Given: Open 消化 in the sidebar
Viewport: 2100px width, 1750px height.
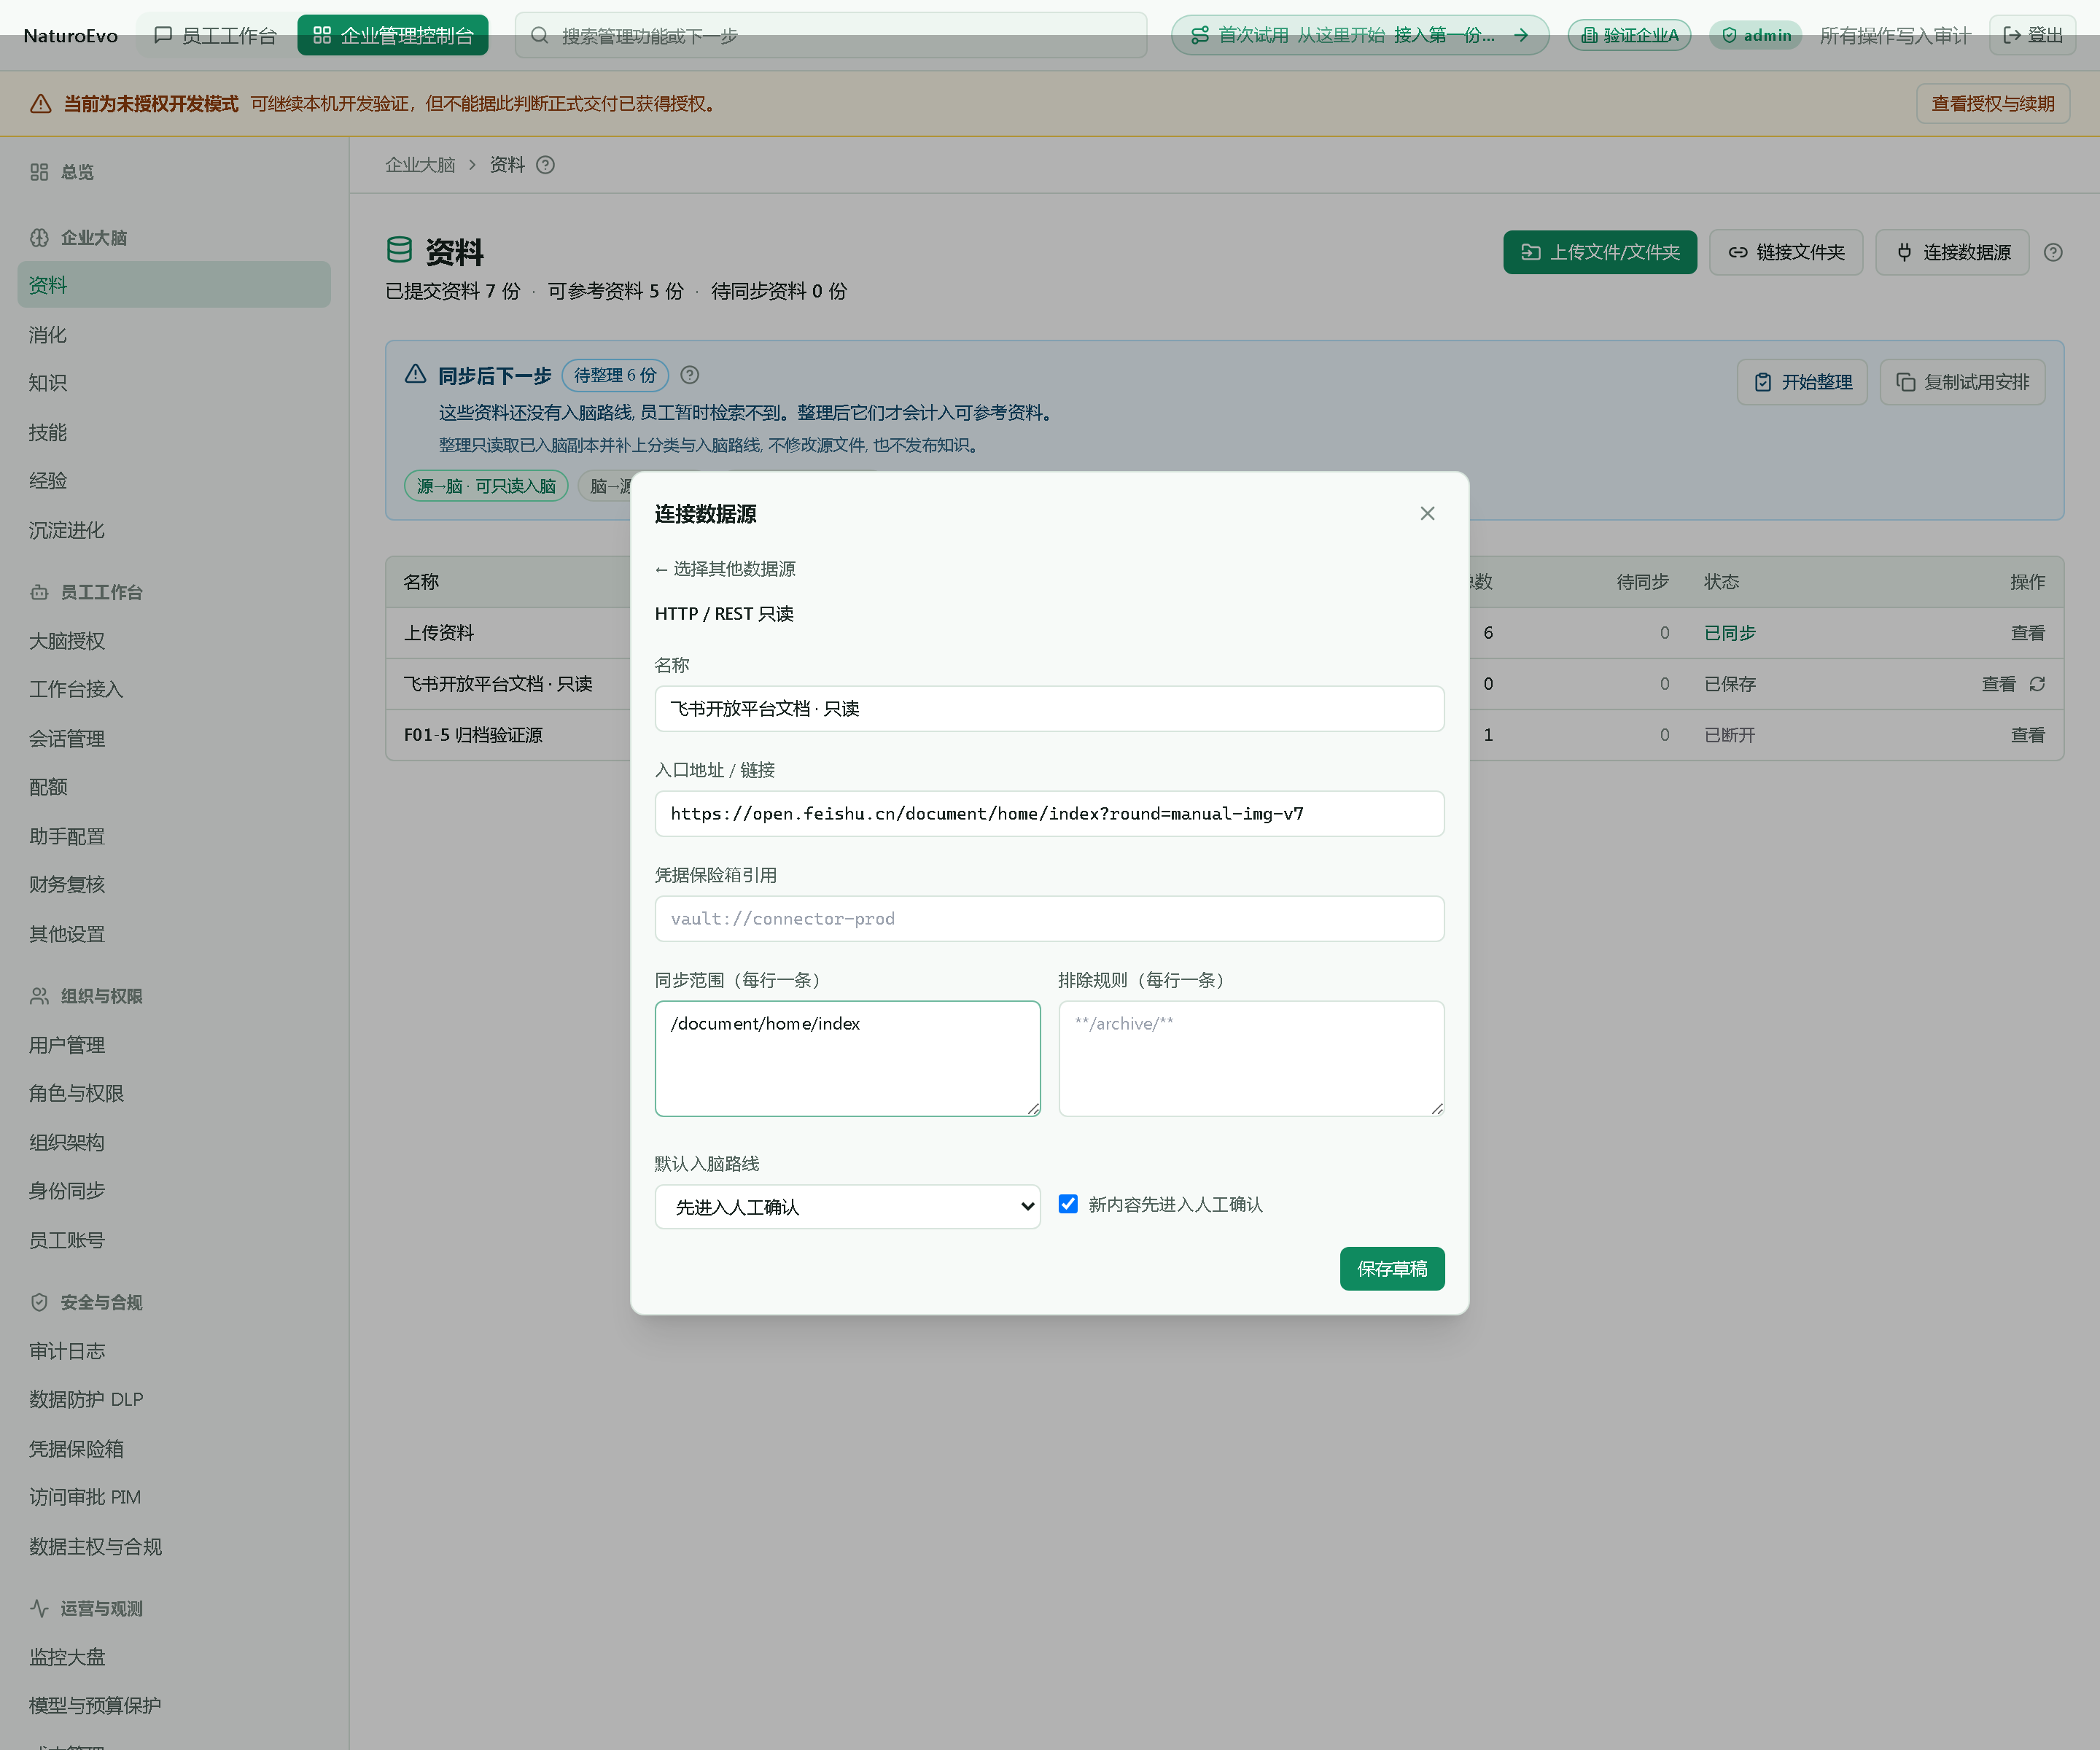Looking at the screenshot, I should point(174,334).
